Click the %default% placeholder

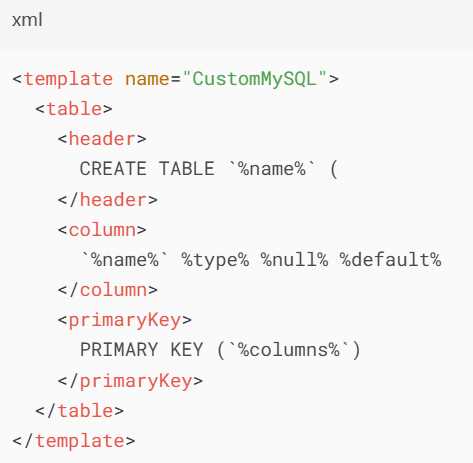[390, 260]
